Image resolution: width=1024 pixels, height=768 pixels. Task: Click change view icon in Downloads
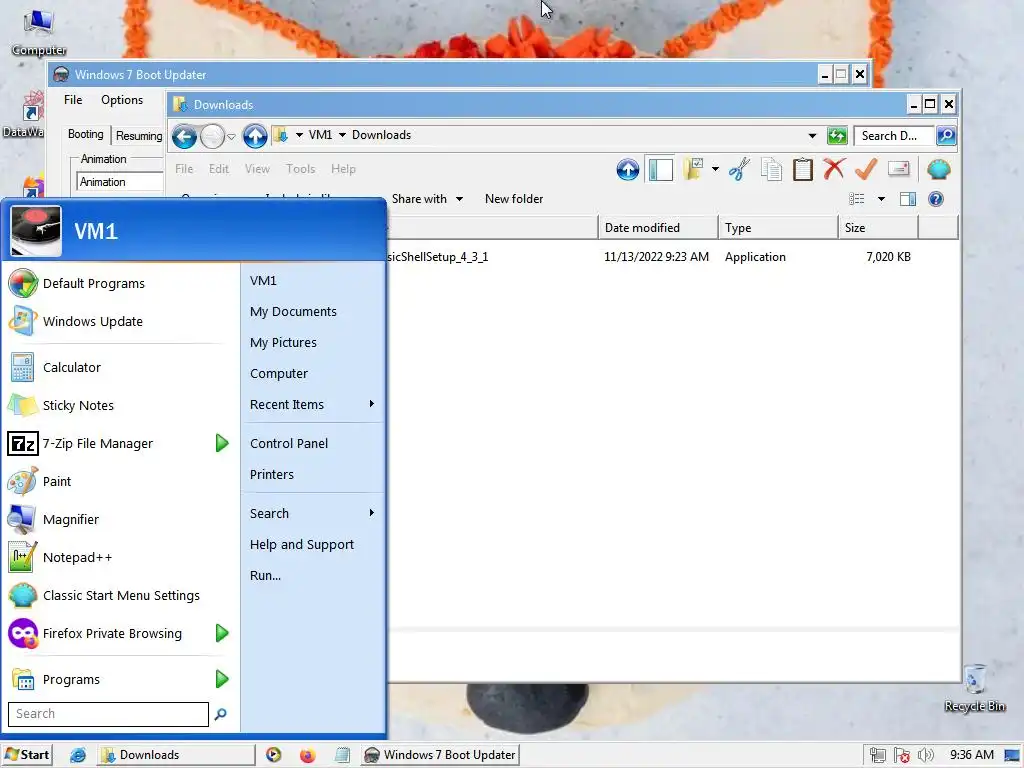[x=857, y=199]
